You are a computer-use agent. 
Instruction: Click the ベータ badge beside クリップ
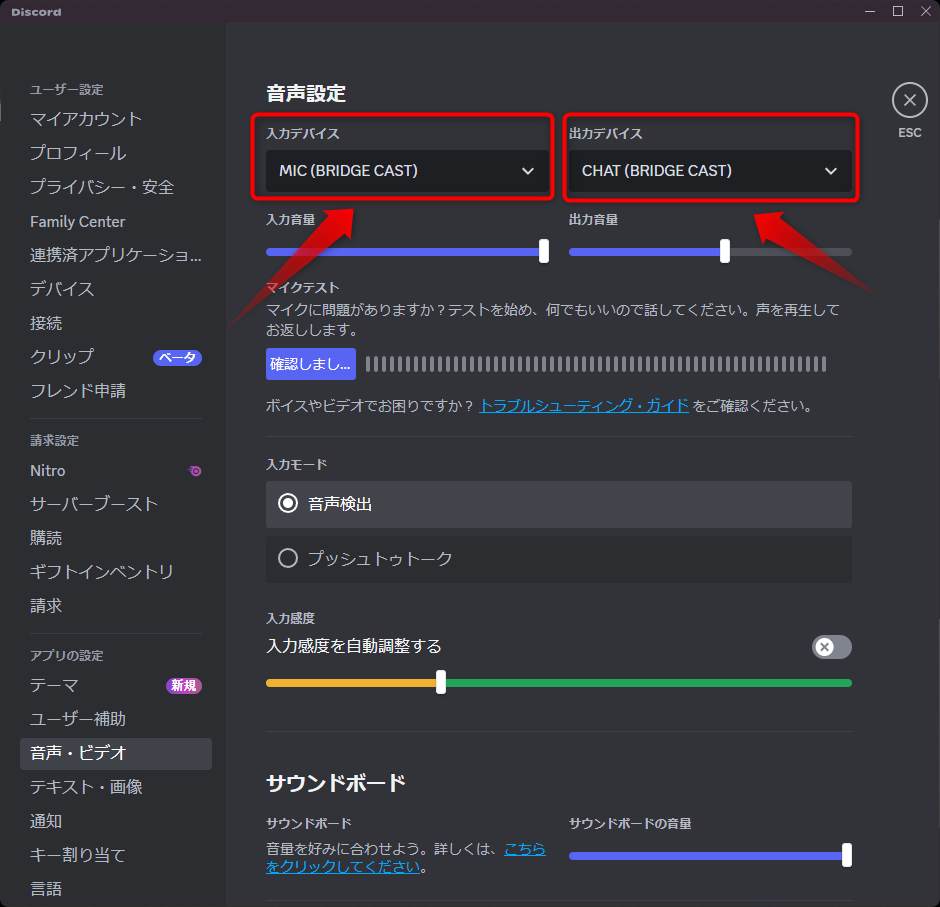pyautogui.click(x=177, y=358)
